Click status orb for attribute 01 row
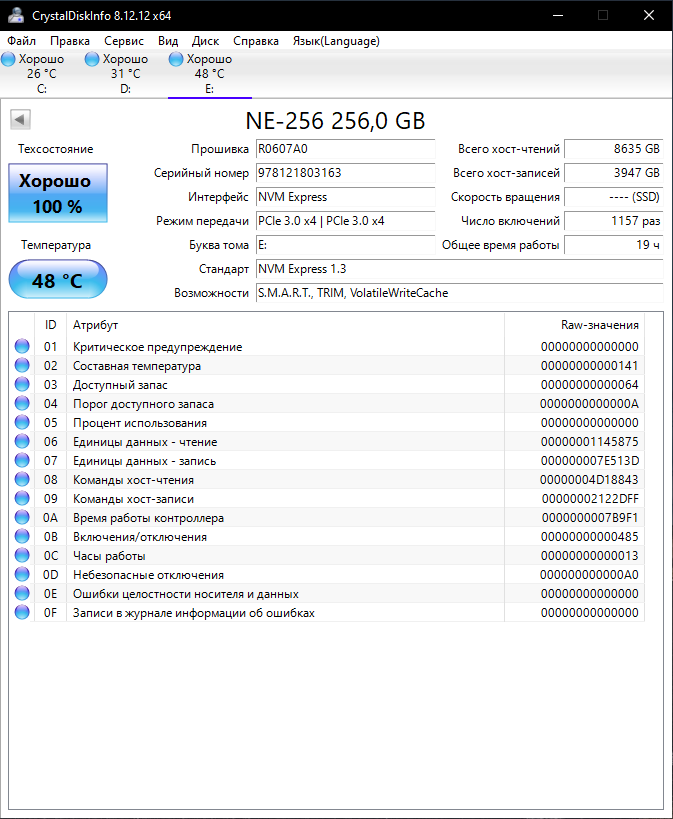673x819 pixels. 22,346
